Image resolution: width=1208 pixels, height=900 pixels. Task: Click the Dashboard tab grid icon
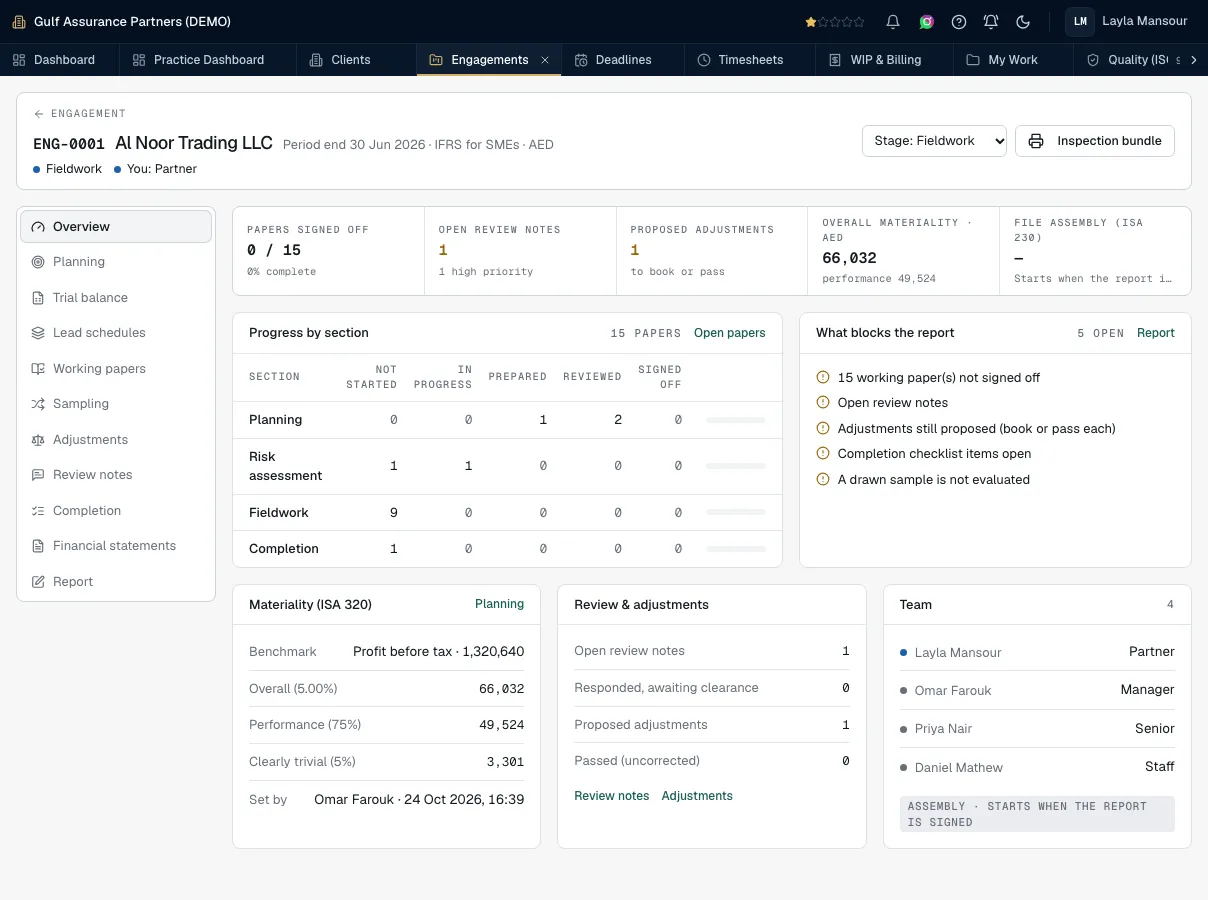[x=19, y=60]
